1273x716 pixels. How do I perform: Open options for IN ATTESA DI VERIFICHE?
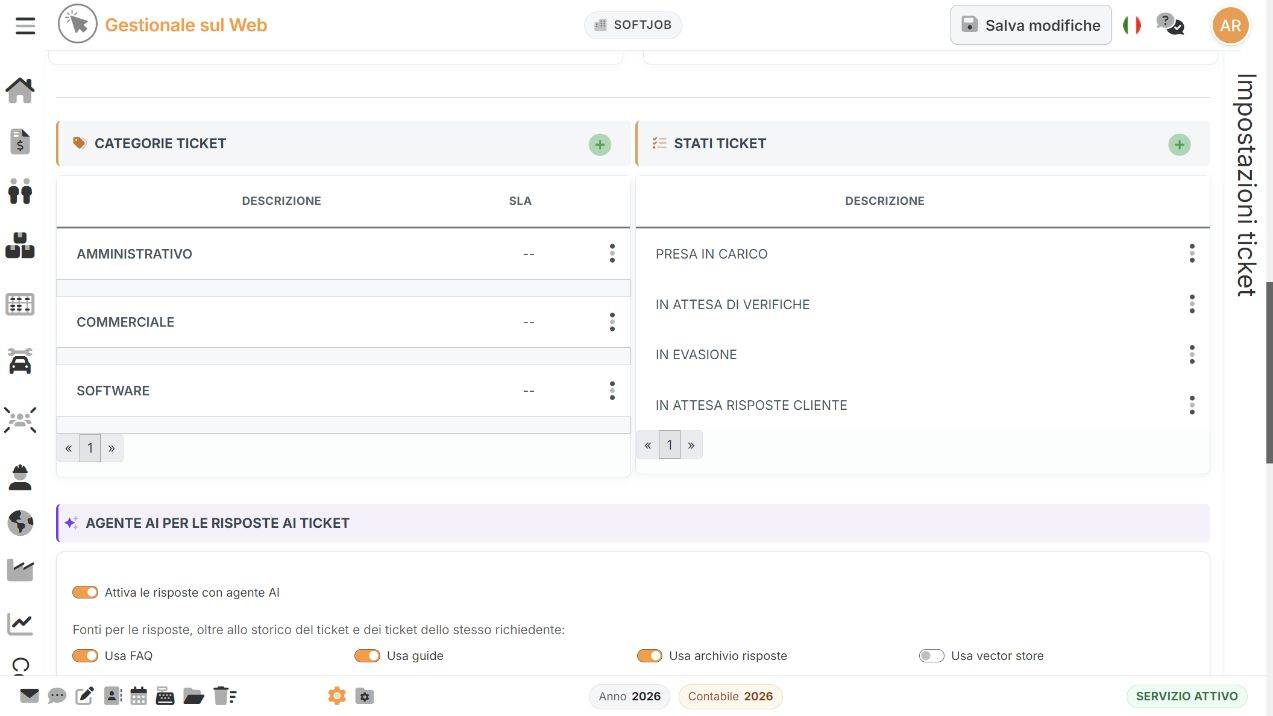pos(1192,304)
